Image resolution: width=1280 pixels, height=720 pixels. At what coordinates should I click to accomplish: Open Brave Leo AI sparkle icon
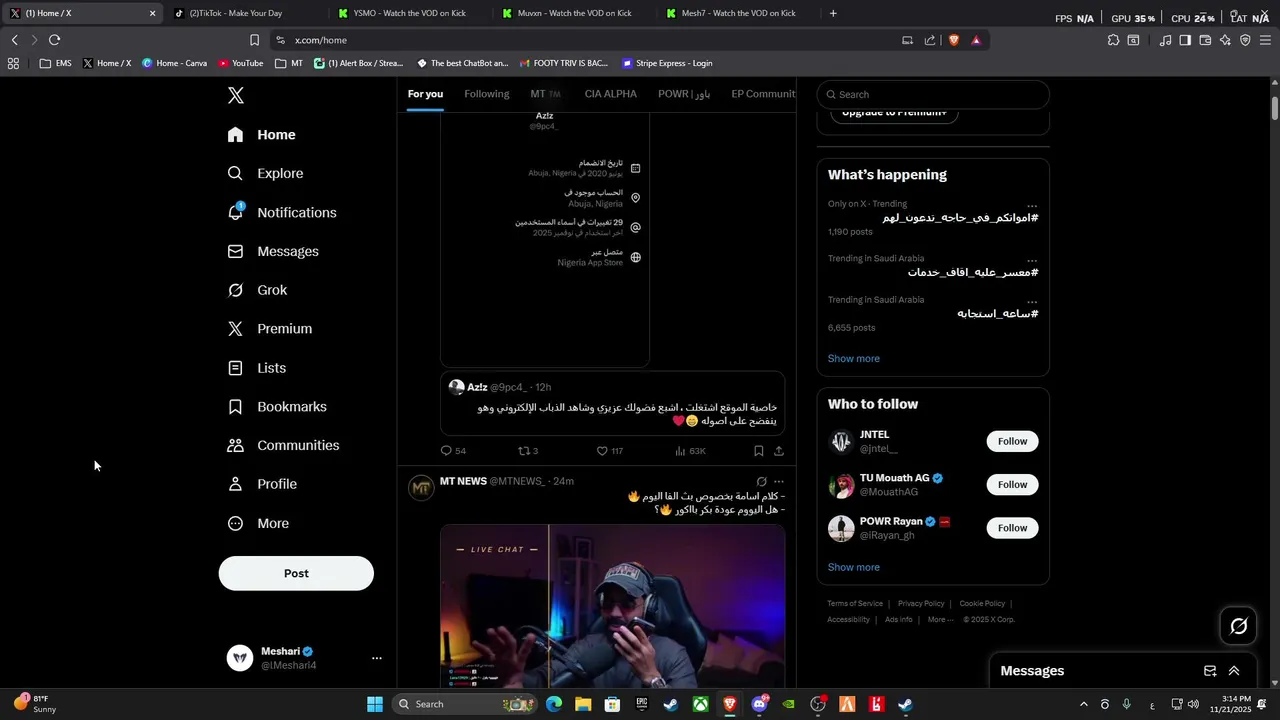click(x=1225, y=40)
